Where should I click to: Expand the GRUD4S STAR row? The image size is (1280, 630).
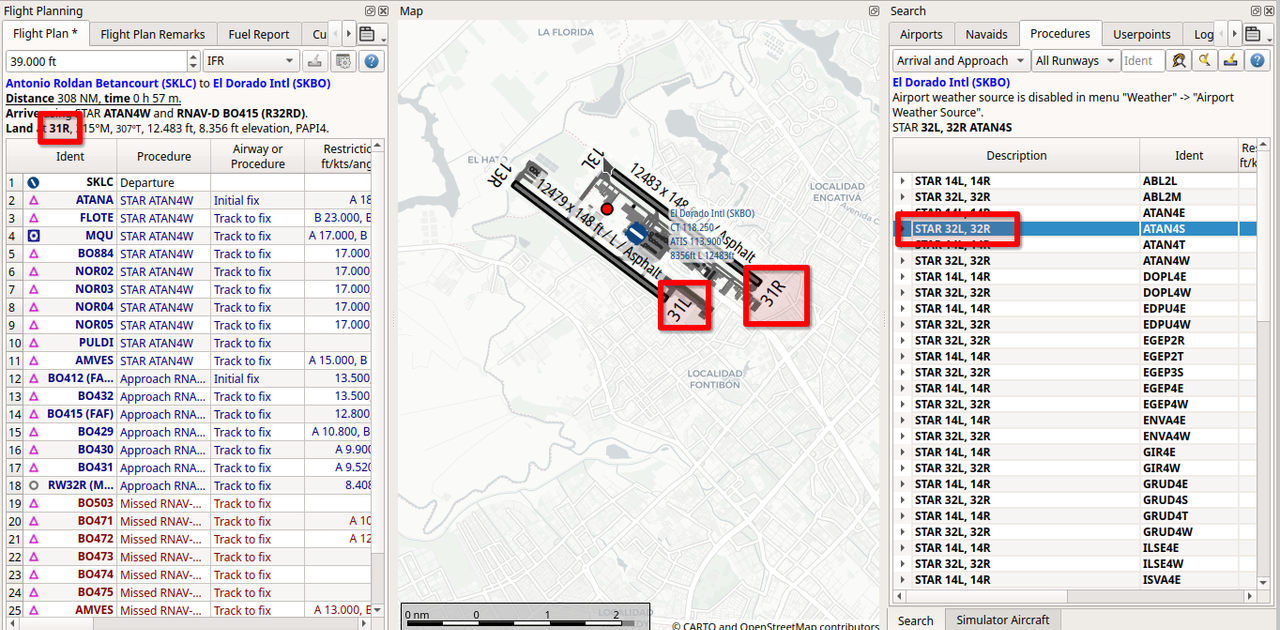point(903,500)
